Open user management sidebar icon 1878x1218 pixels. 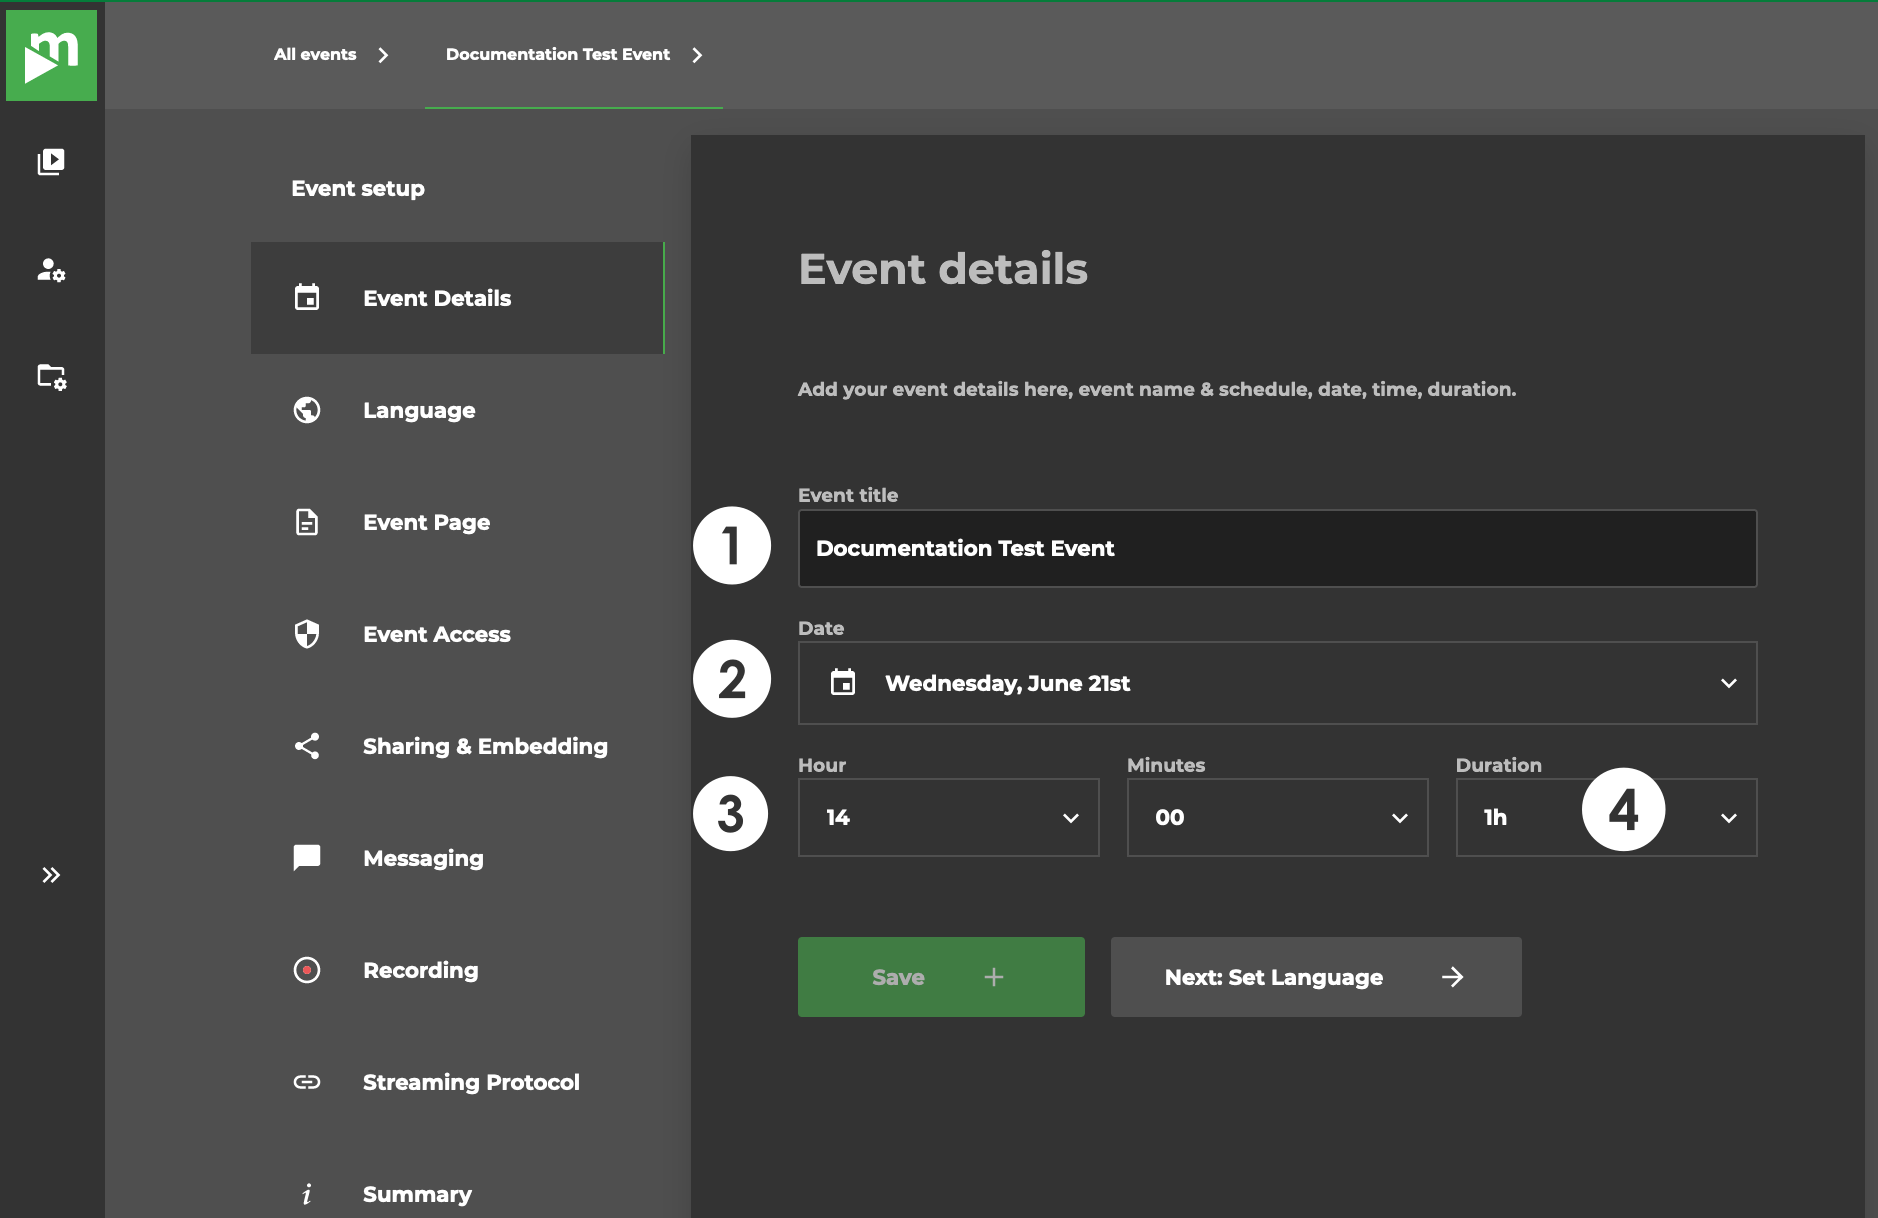(x=51, y=270)
